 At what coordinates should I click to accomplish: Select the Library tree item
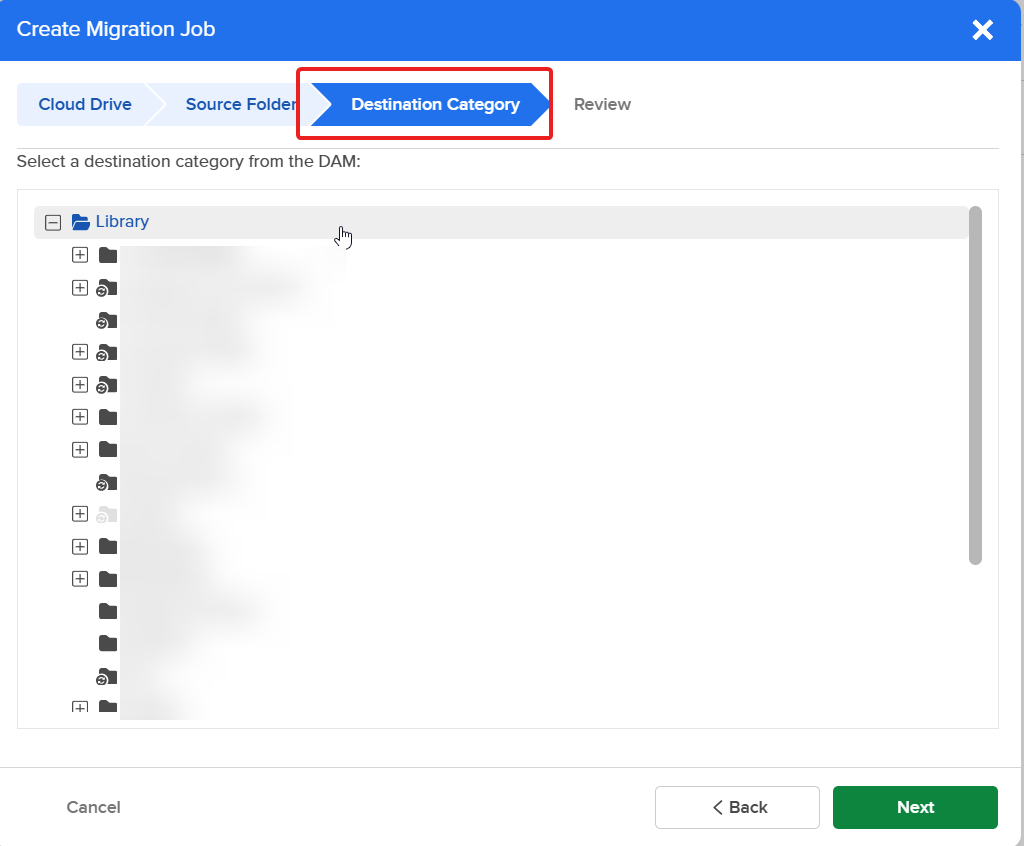(x=122, y=221)
